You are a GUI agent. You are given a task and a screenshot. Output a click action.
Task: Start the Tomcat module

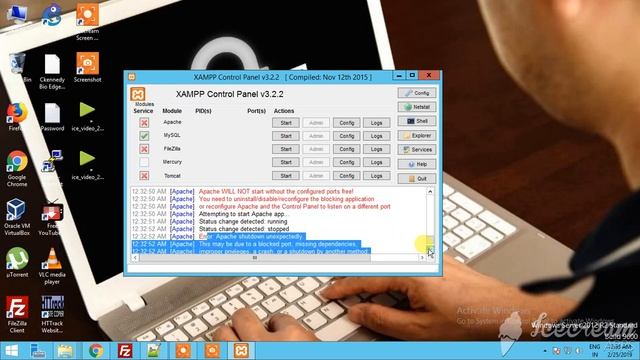(286, 176)
